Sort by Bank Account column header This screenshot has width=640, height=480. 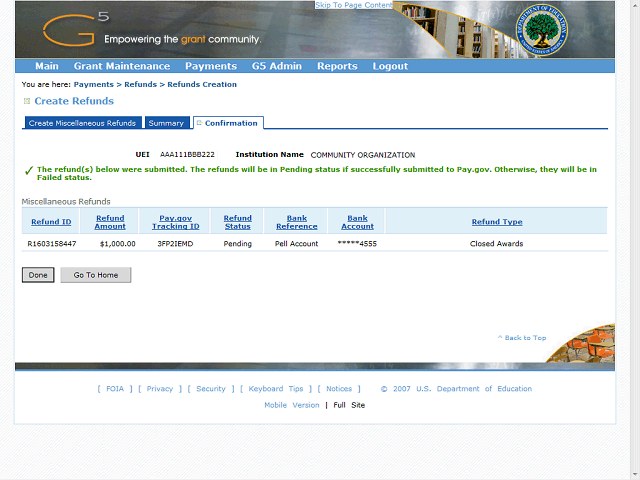click(x=358, y=222)
